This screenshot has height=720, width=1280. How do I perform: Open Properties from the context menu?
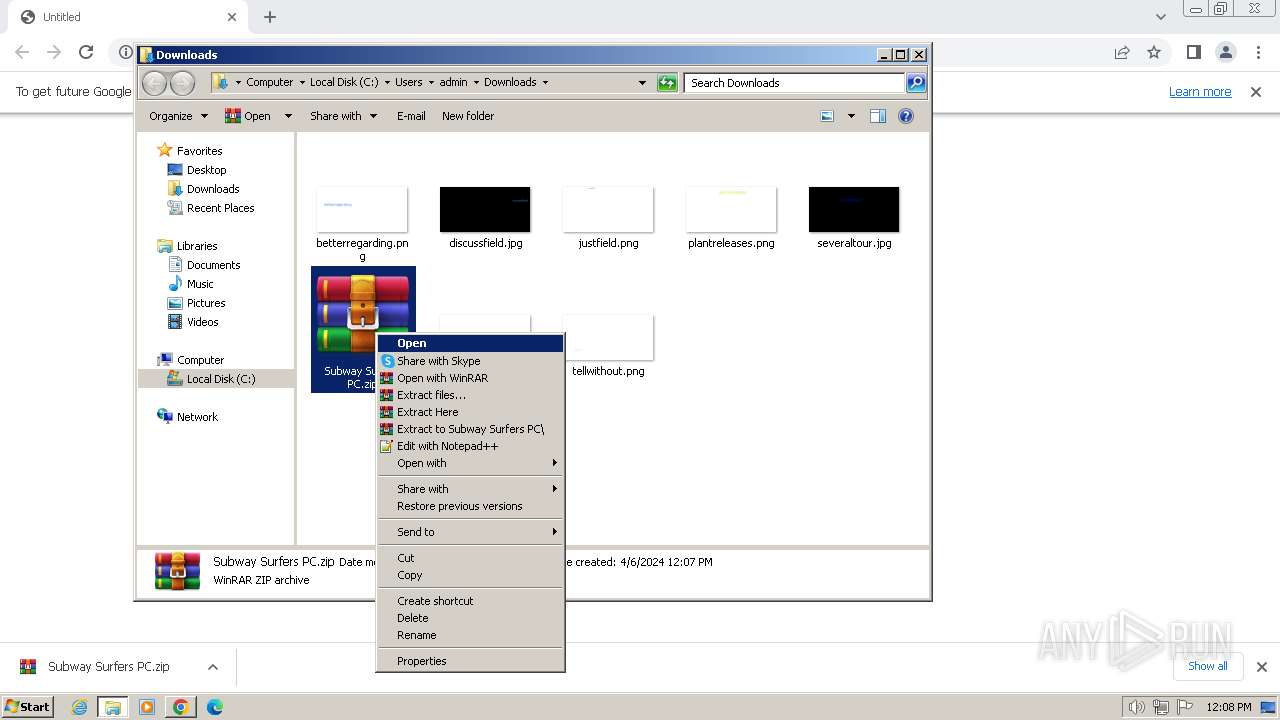(470, 661)
